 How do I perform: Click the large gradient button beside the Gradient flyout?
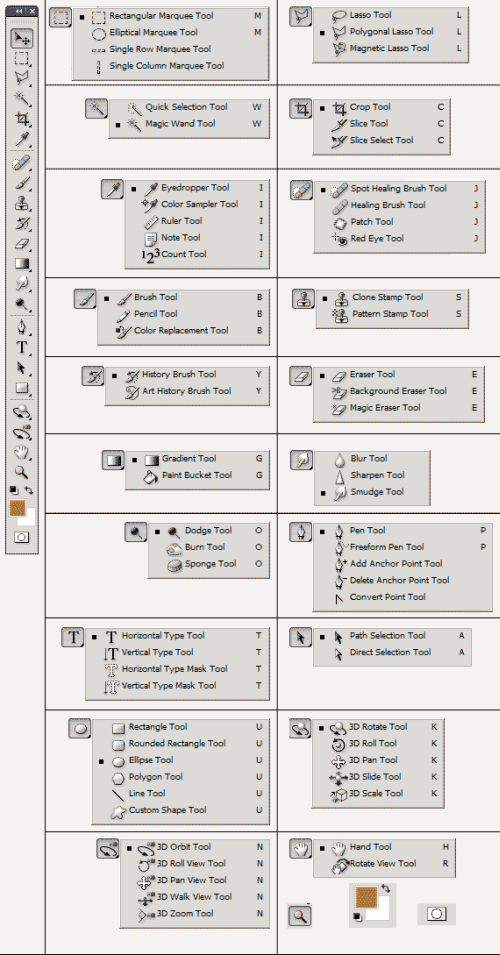click(x=113, y=460)
